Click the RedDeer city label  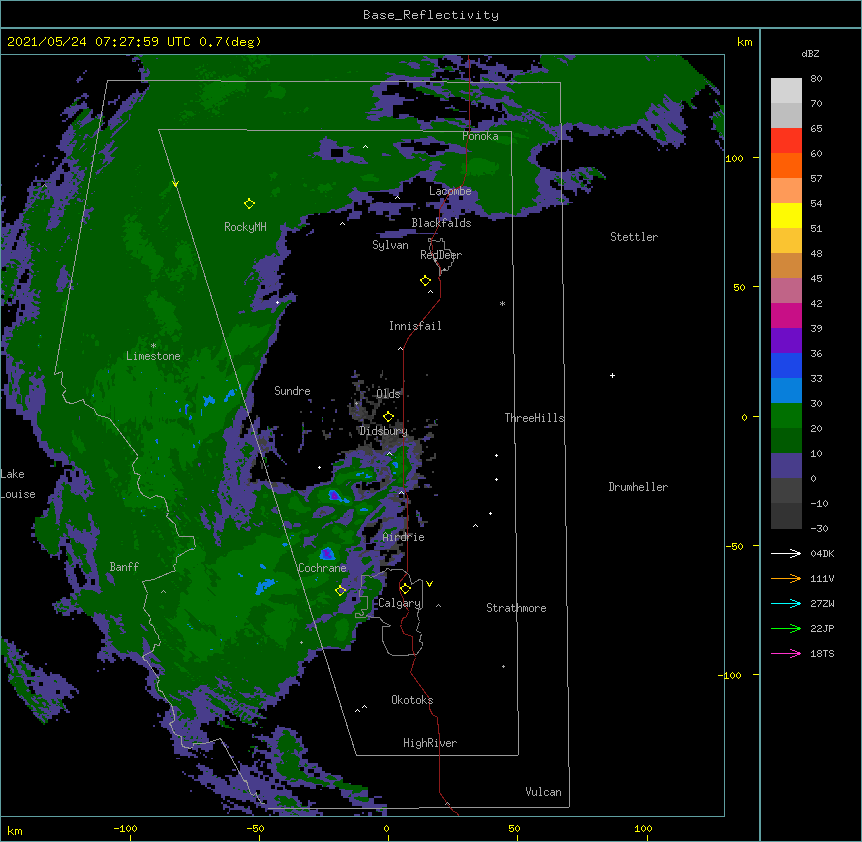[441, 255]
